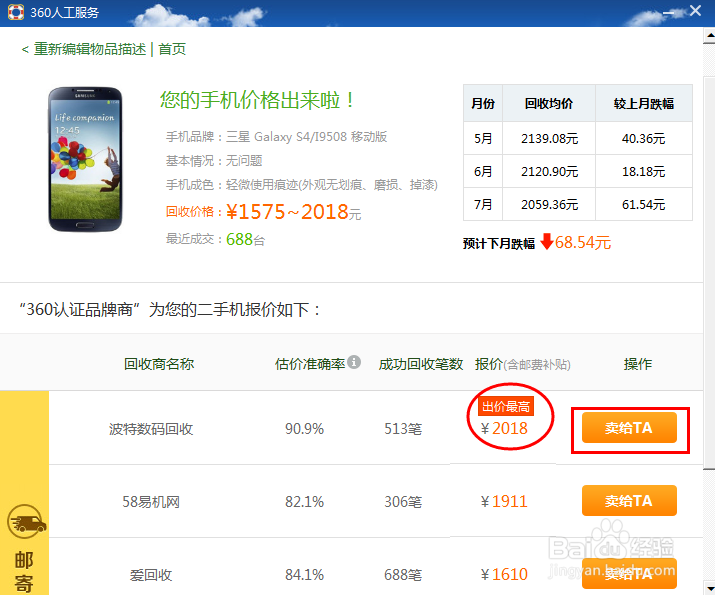
Task: Click the 360认证品牌商 quotes heading
Action: click(170, 310)
